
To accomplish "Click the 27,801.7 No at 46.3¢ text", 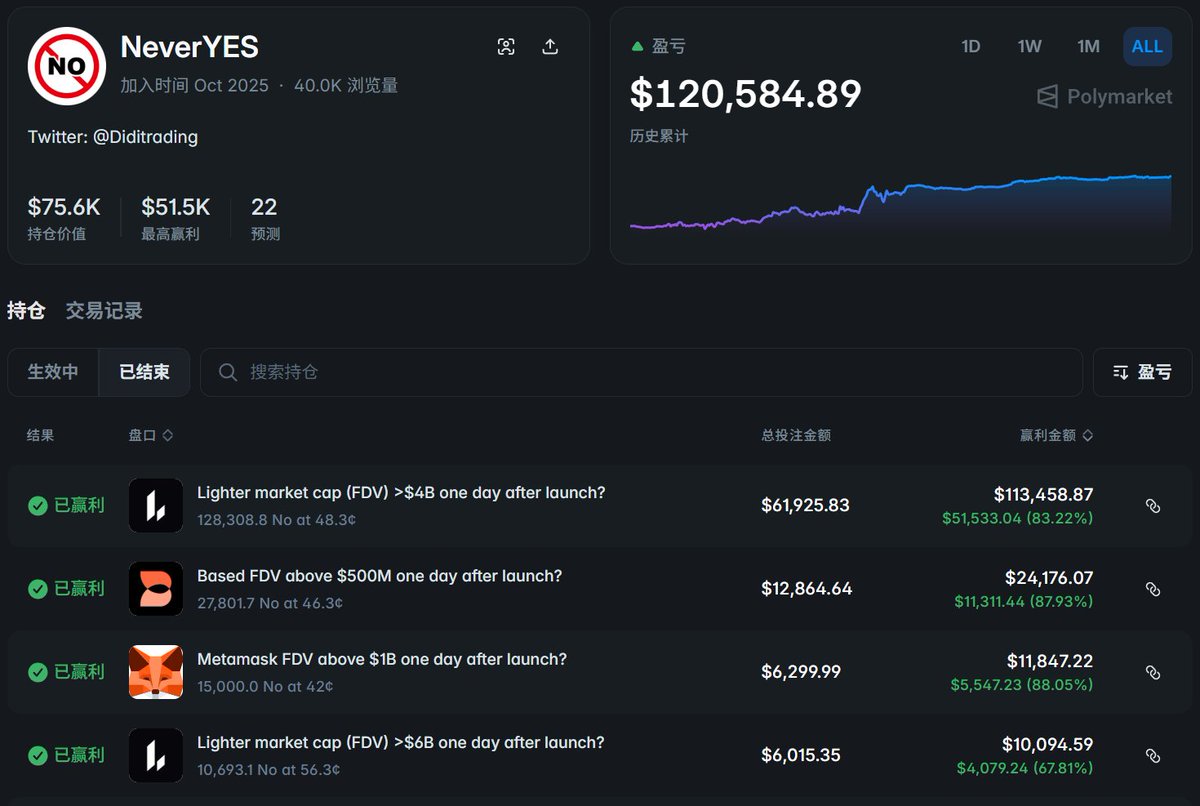I will [270, 603].
